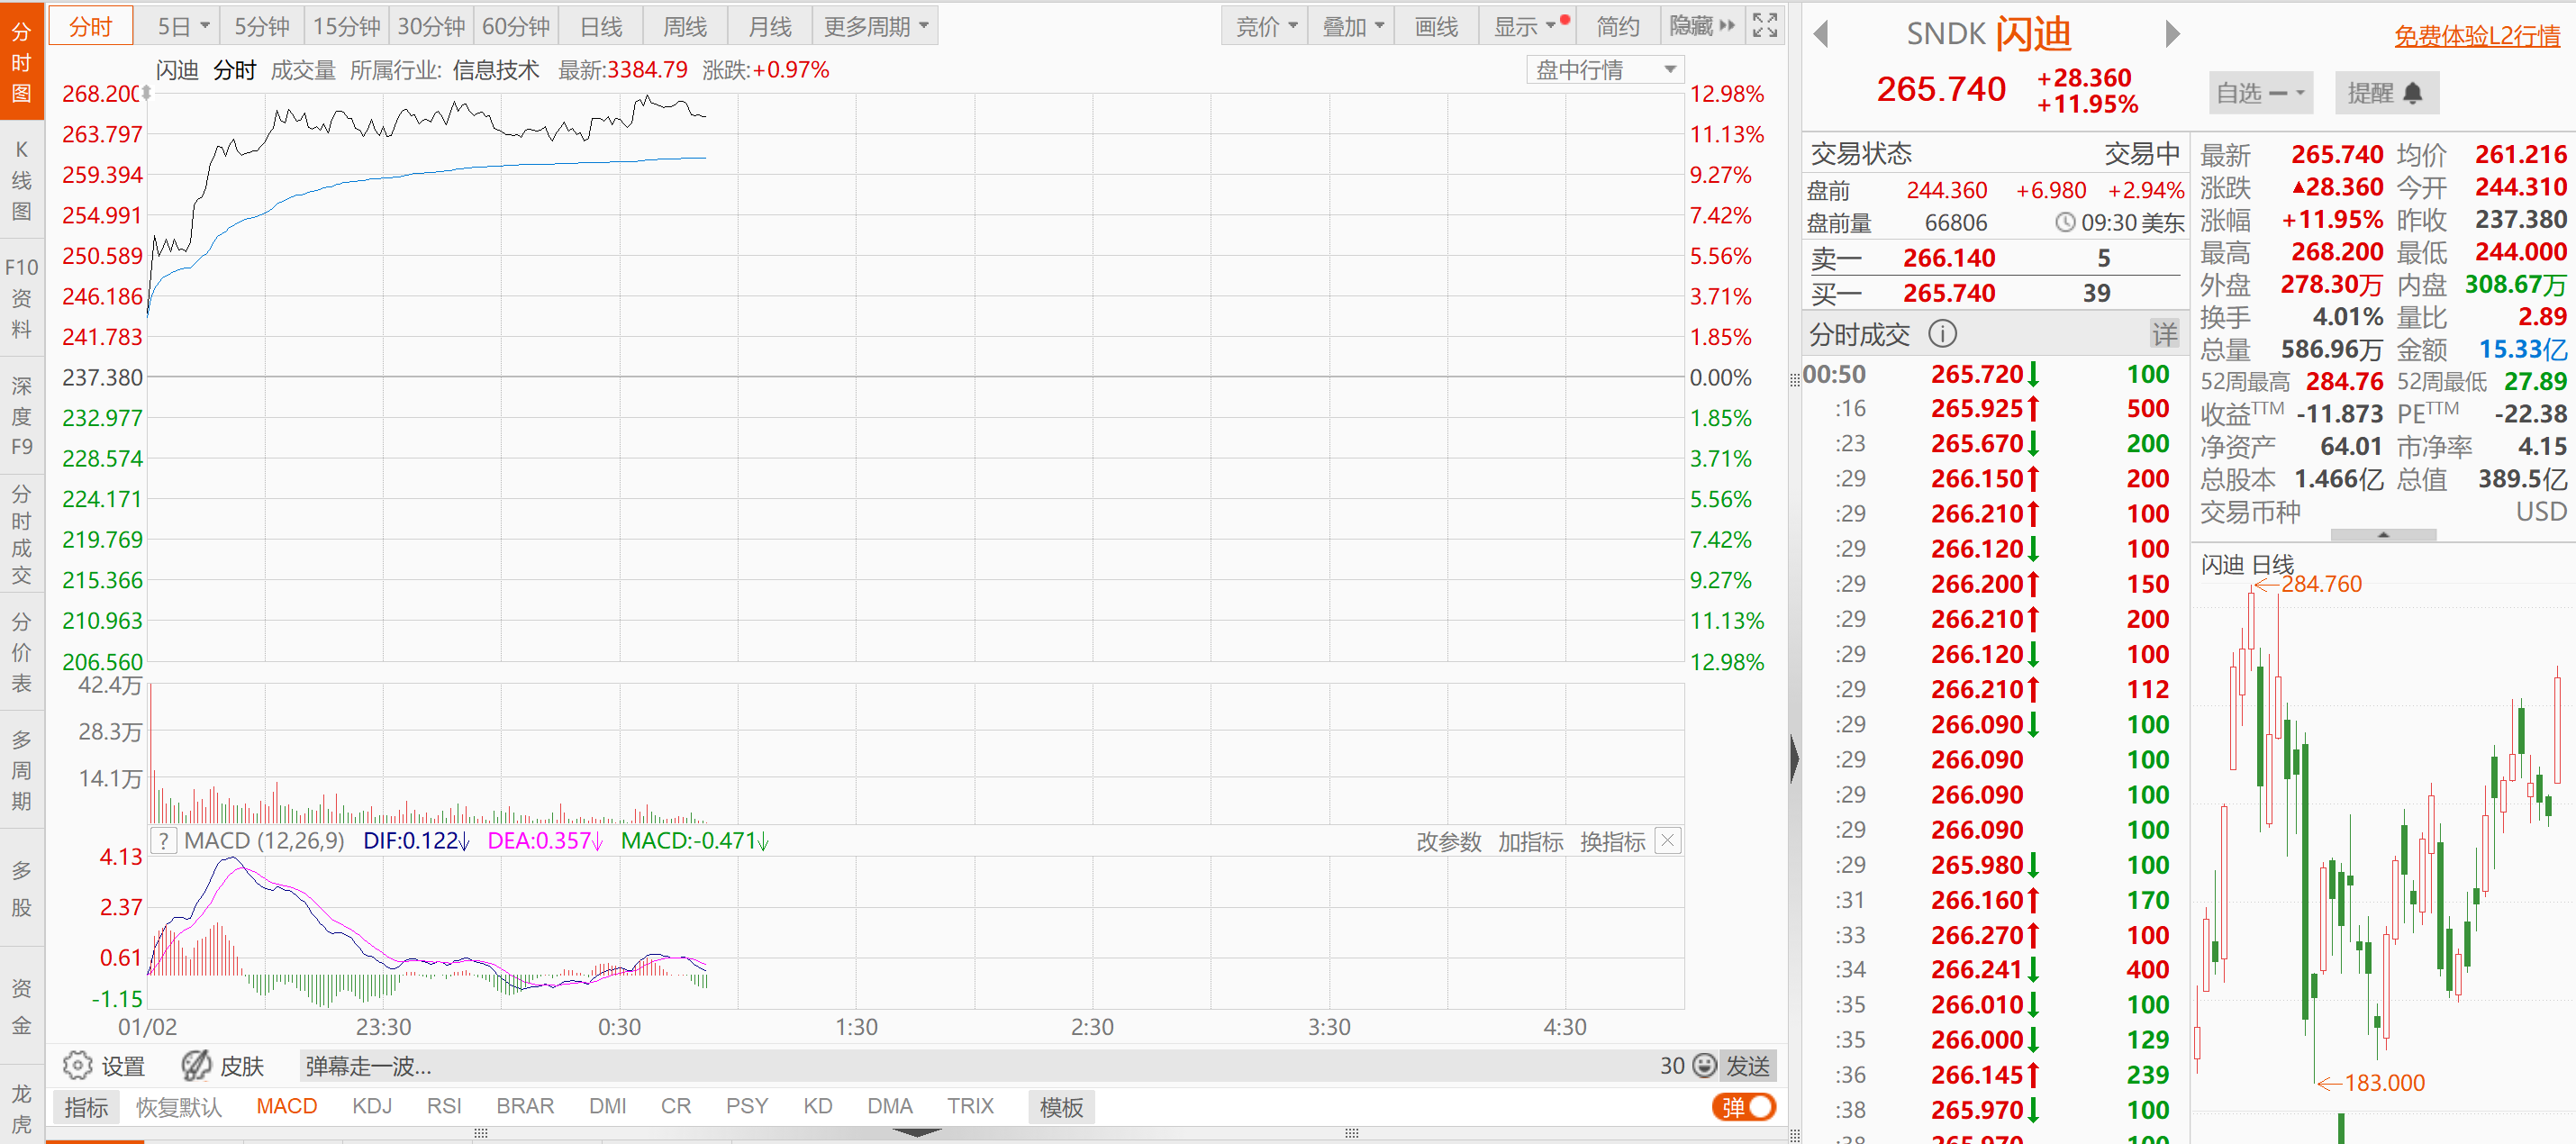Click the previous stock left arrow
Screen dimensions: 2576x1144
(1821, 34)
